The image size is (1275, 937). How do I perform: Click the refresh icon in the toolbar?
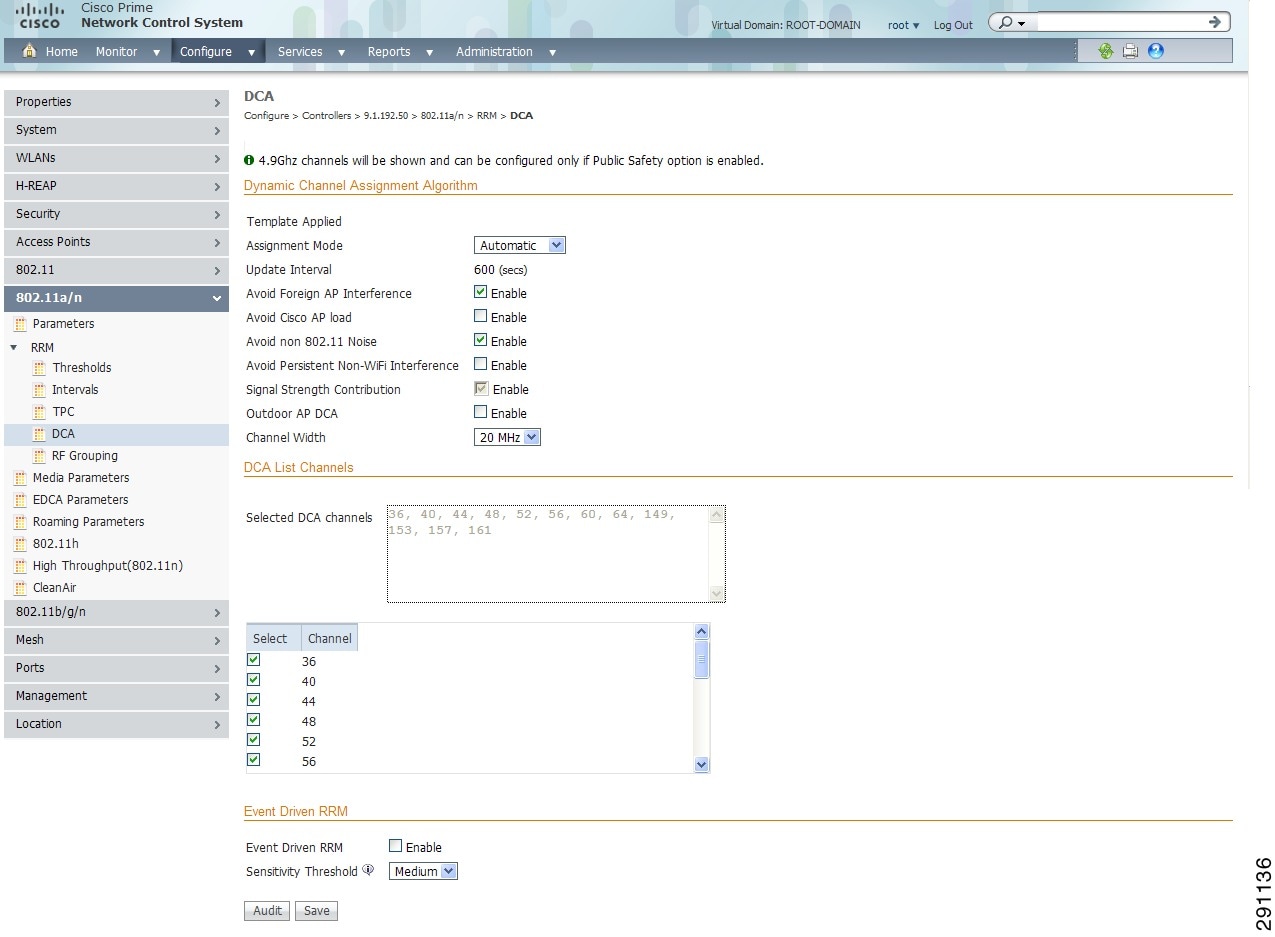point(1106,51)
